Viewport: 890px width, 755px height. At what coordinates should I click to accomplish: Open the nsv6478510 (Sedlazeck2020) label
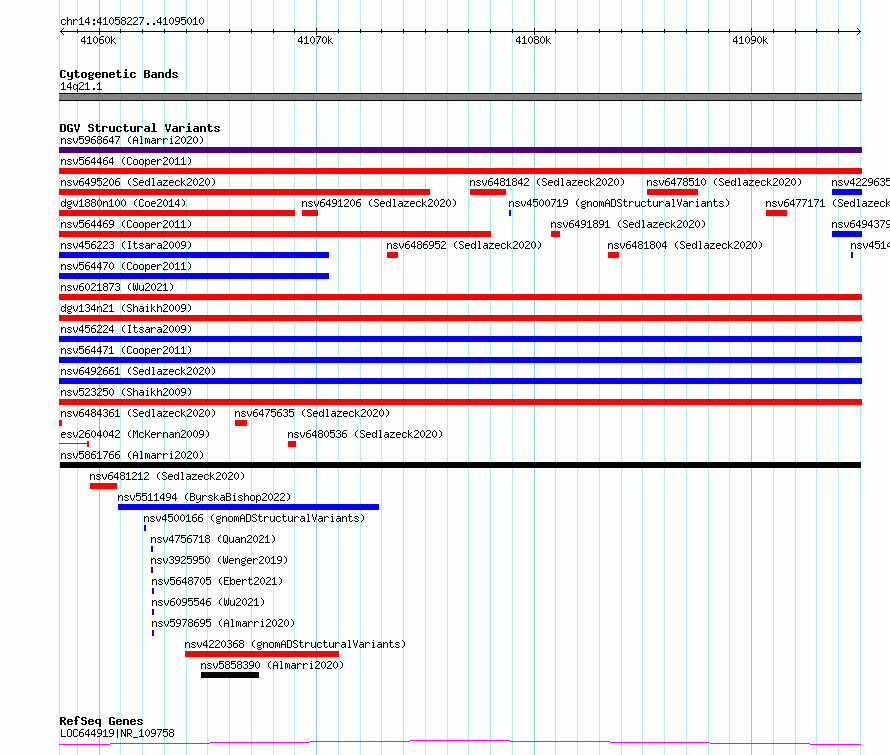tap(724, 182)
